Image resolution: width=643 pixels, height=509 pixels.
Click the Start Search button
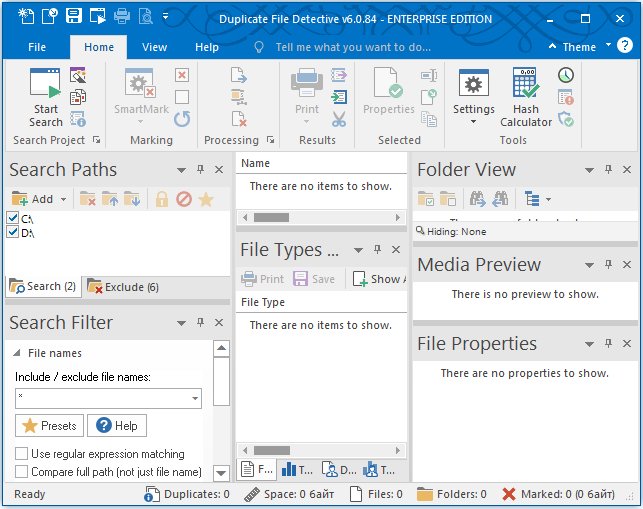pyautogui.click(x=46, y=98)
